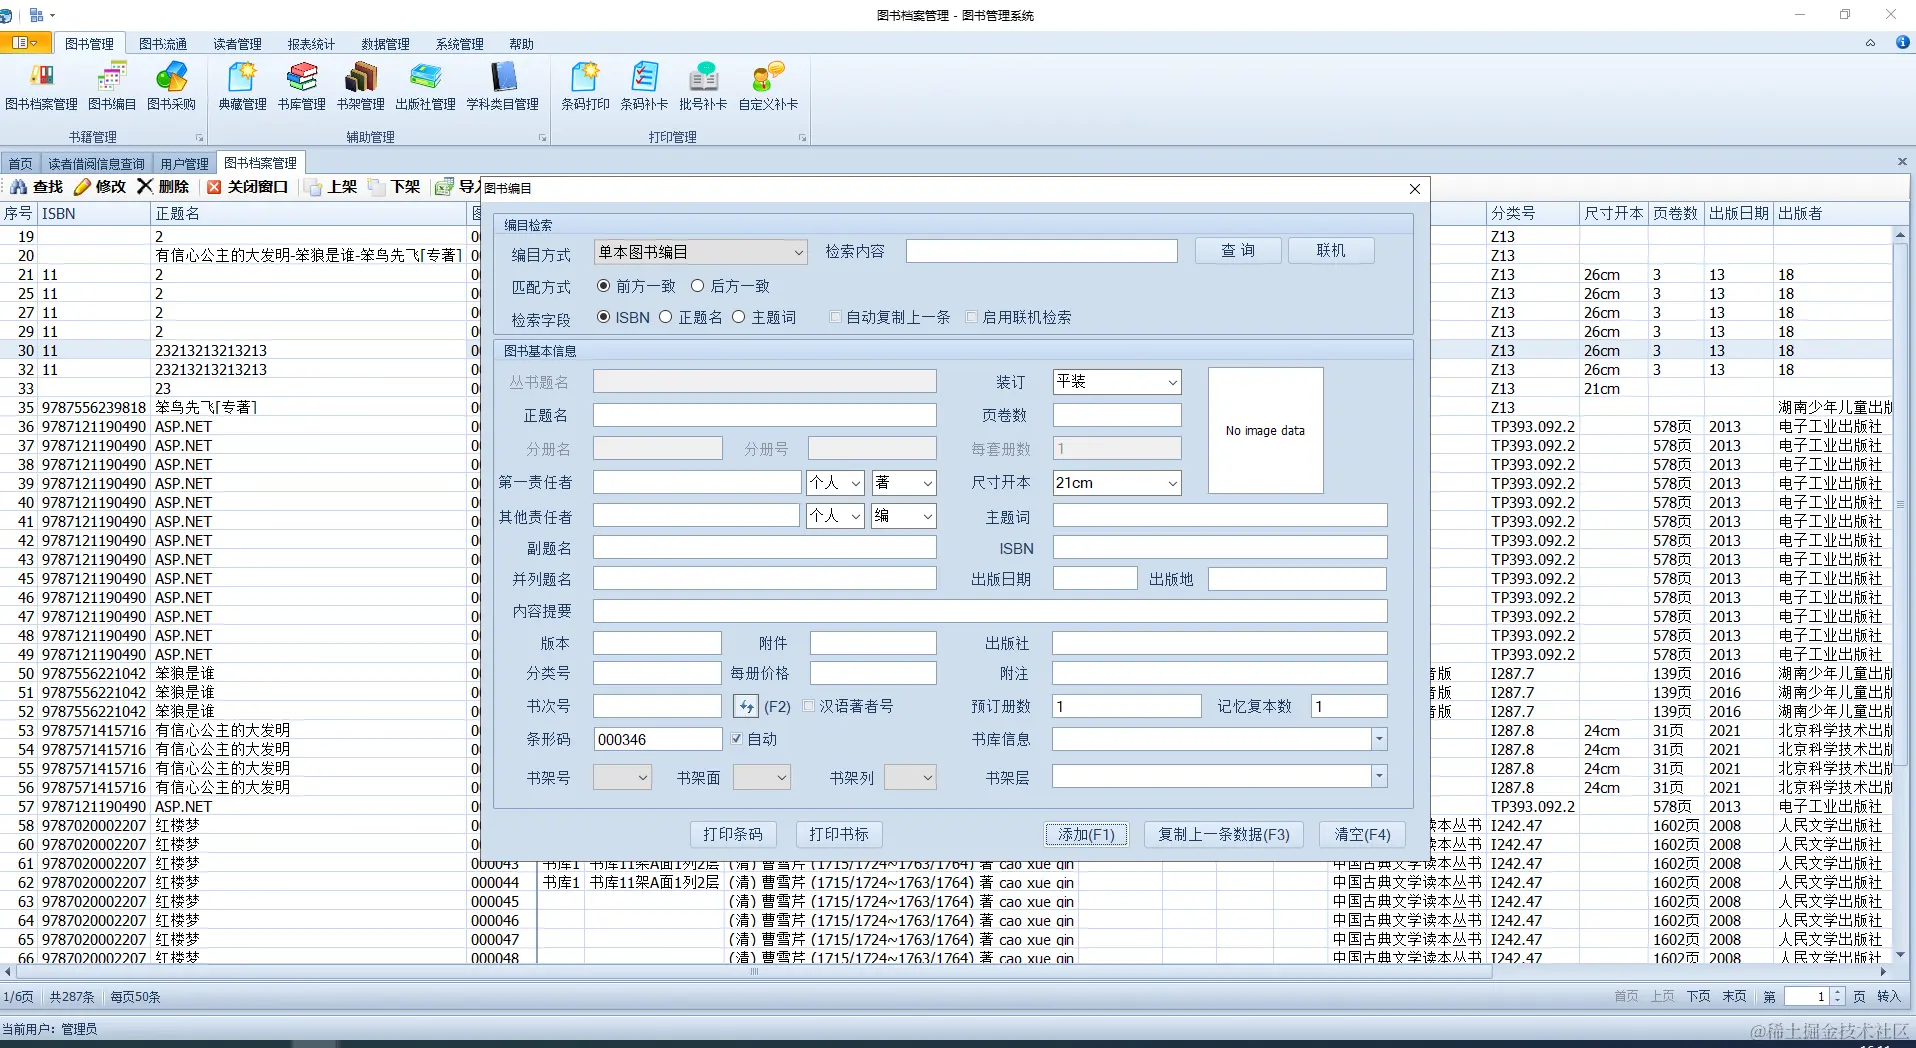Click the 自定义补卡 icon
Viewport: 1916px width, 1048px height.
point(768,86)
